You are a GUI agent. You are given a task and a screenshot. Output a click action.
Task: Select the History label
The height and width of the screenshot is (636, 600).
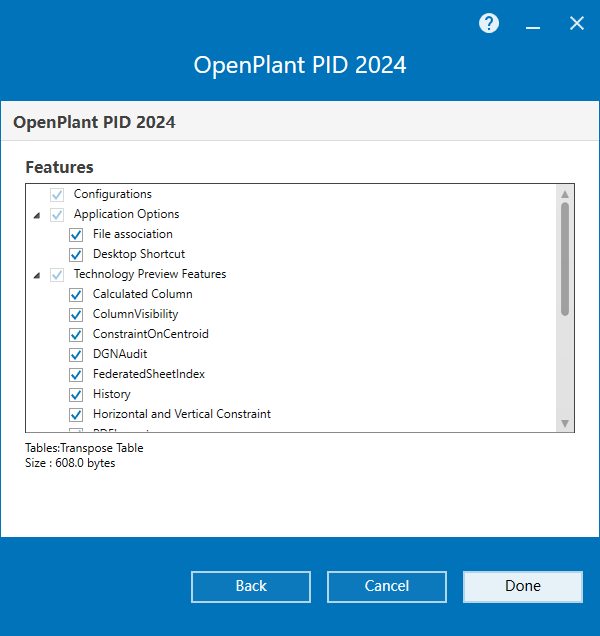[x=112, y=394]
